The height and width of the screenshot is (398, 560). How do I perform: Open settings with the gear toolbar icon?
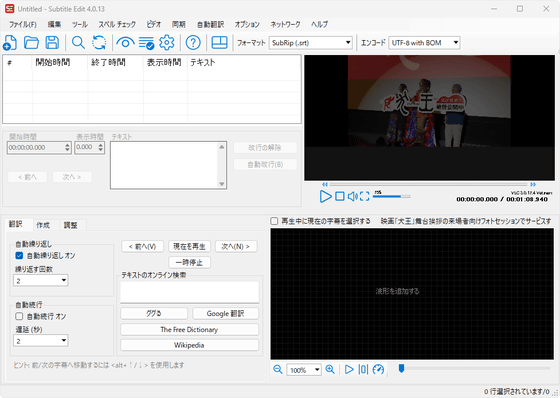click(167, 43)
